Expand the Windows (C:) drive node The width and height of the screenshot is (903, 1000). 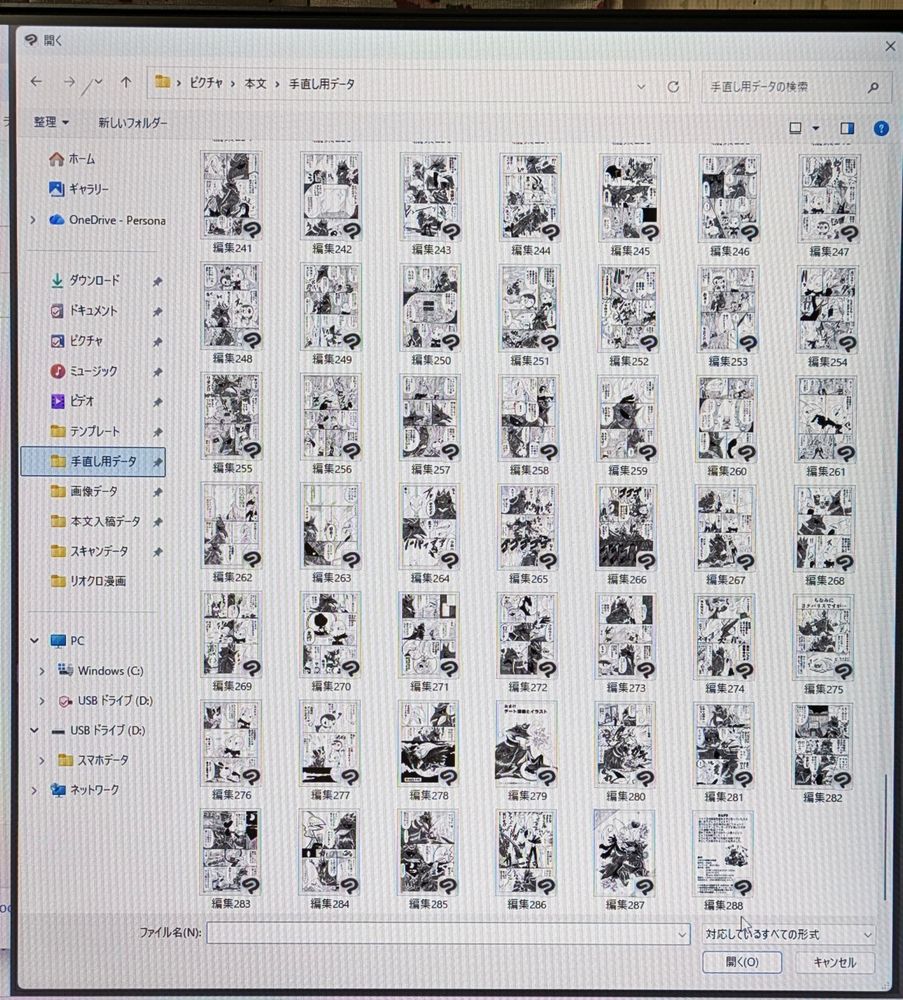pyautogui.click(x=41, y=671)
